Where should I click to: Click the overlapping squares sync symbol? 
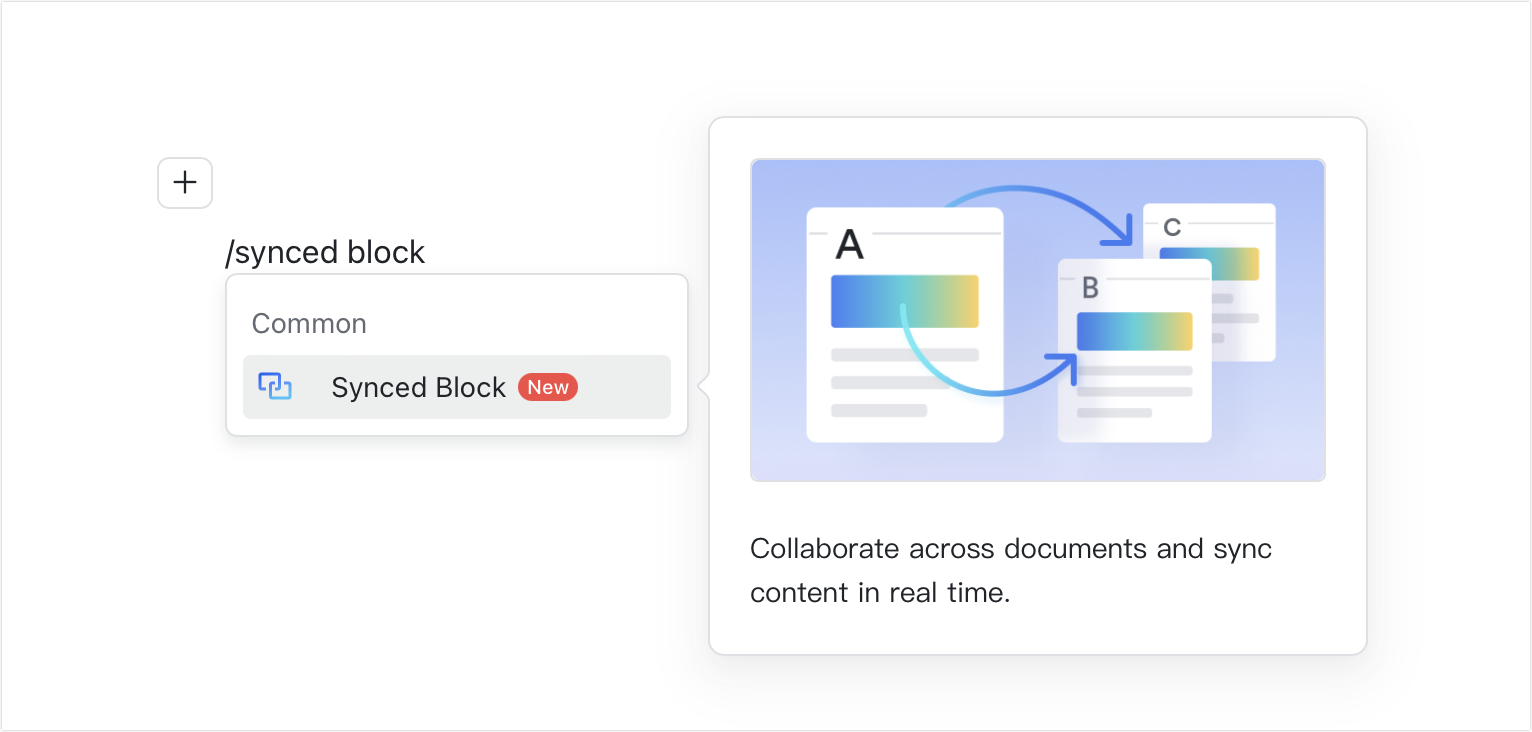pos(275,386)
